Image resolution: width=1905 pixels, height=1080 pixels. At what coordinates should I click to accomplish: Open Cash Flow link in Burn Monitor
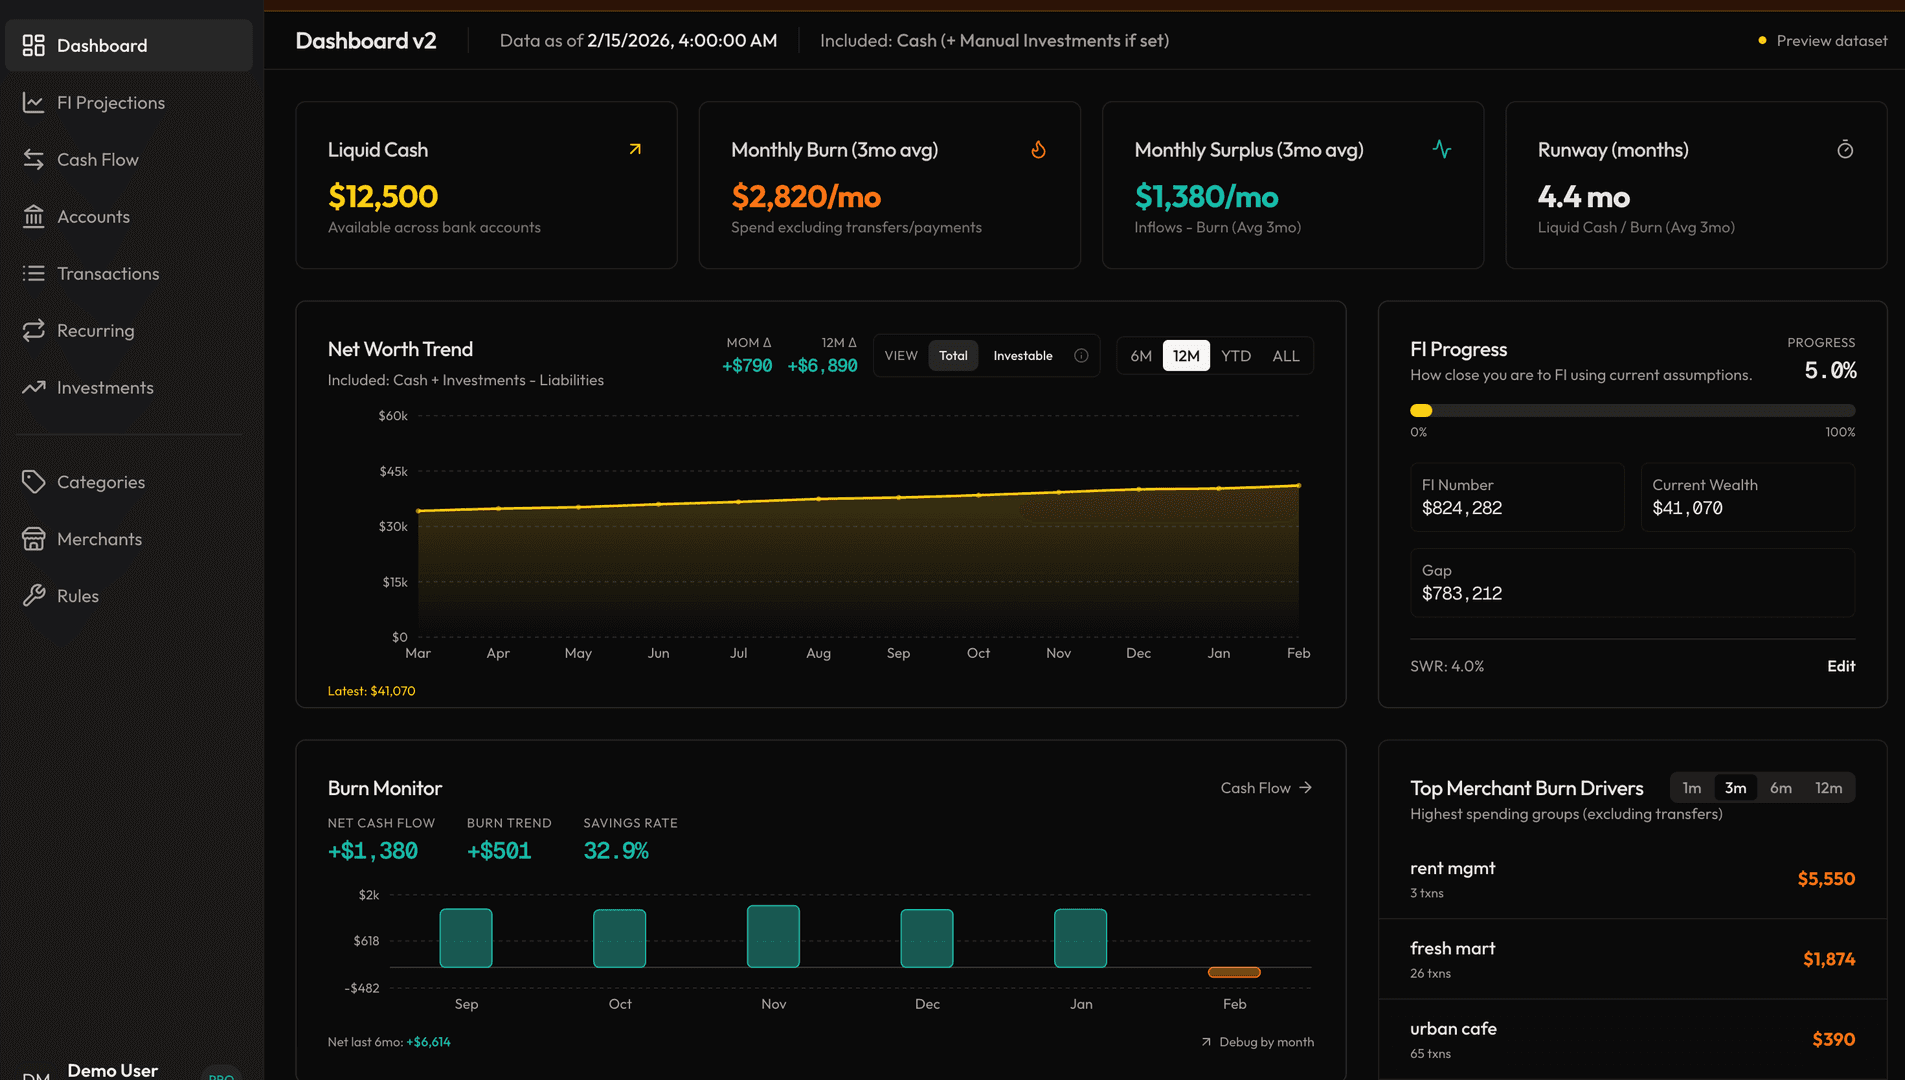(1265, 788)
